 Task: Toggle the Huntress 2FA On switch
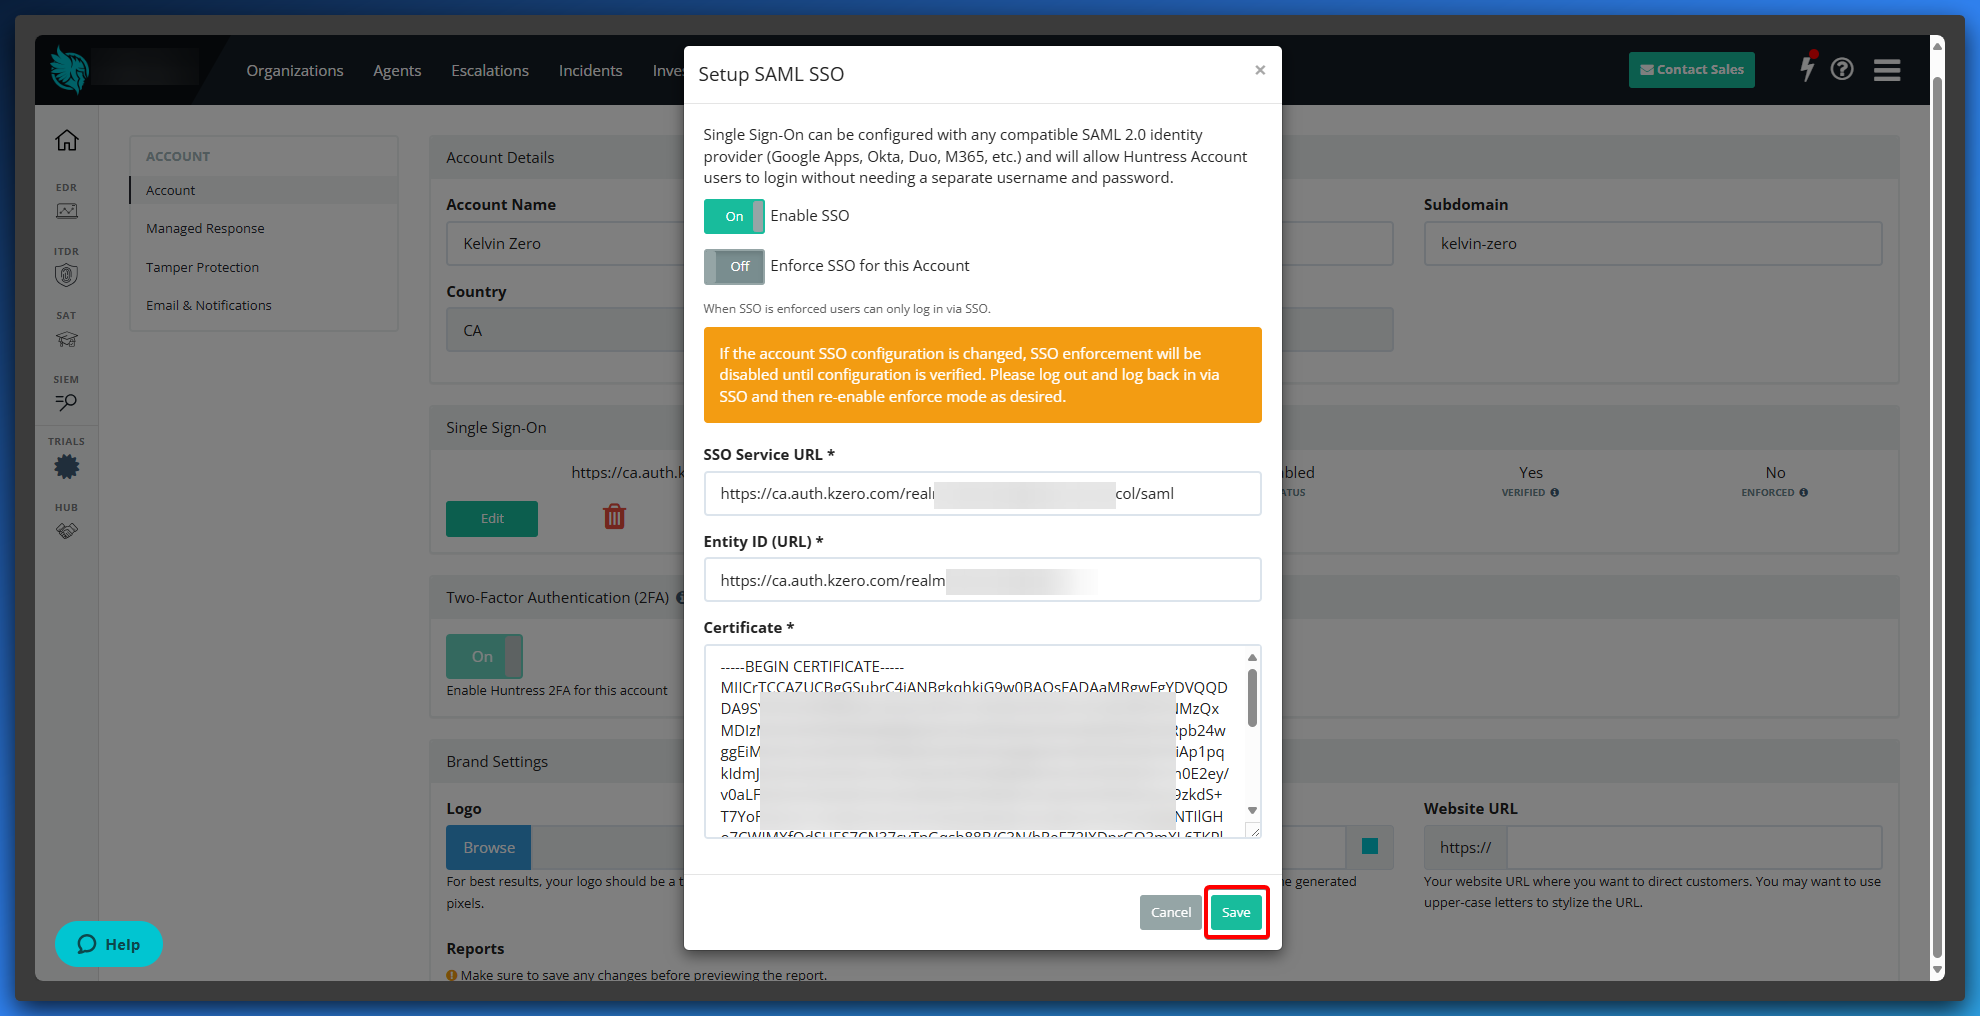point(484,657)
